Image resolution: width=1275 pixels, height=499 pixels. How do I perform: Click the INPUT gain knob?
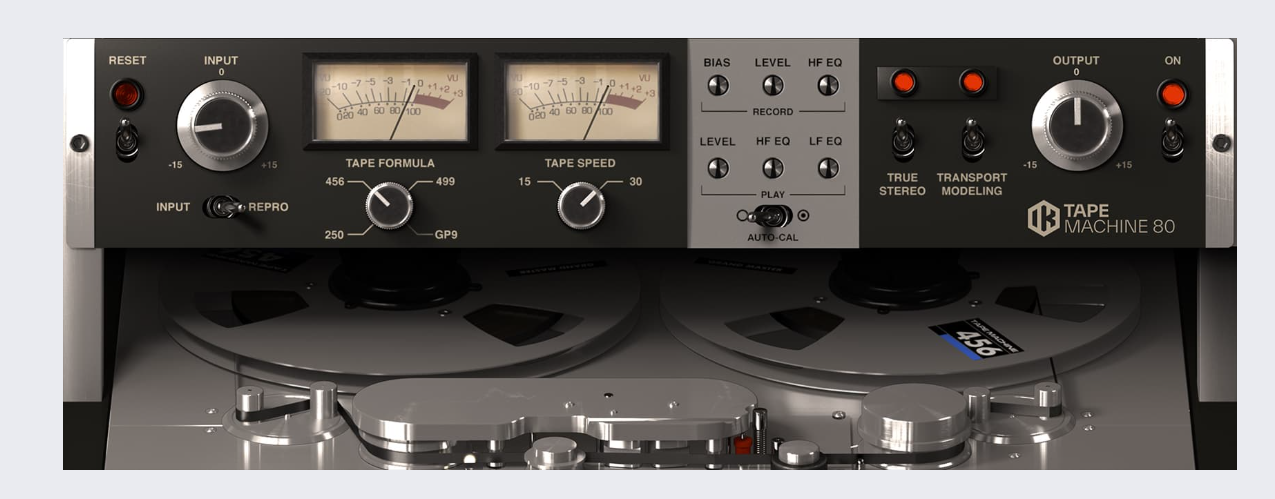pyautogui.click(x=222, y=126)
